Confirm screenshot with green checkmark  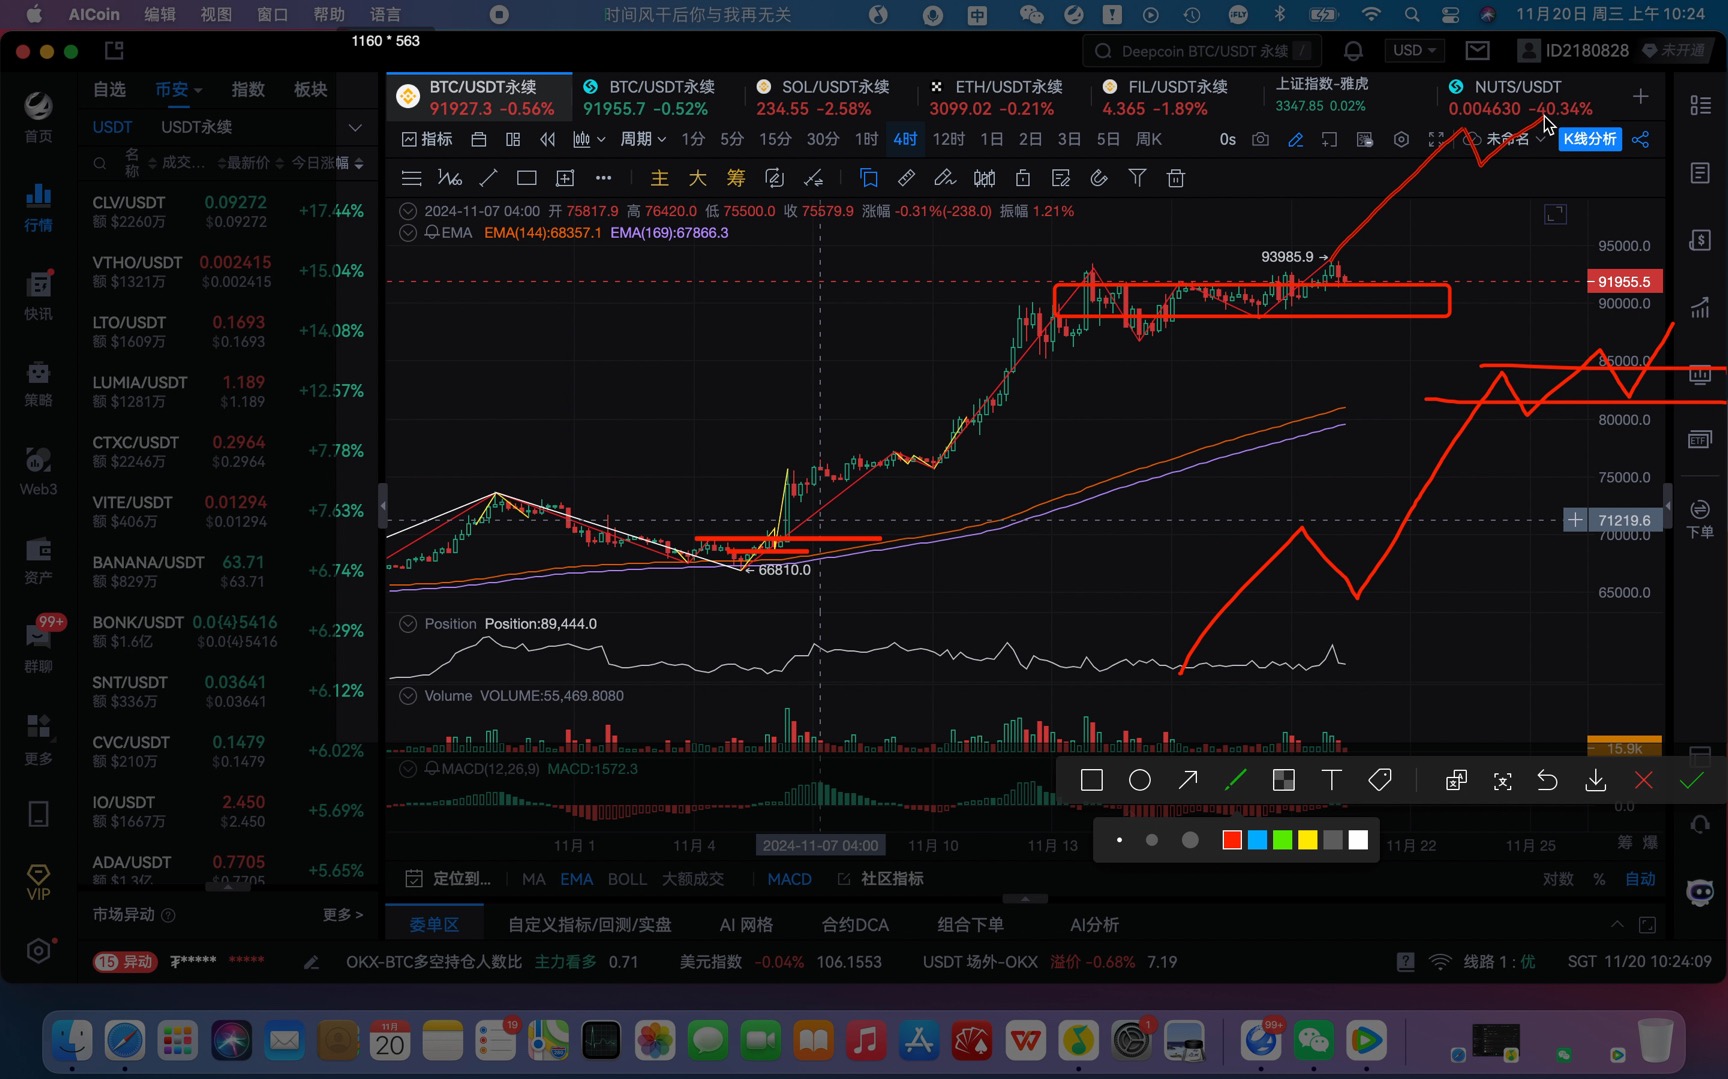(1691, 780)
